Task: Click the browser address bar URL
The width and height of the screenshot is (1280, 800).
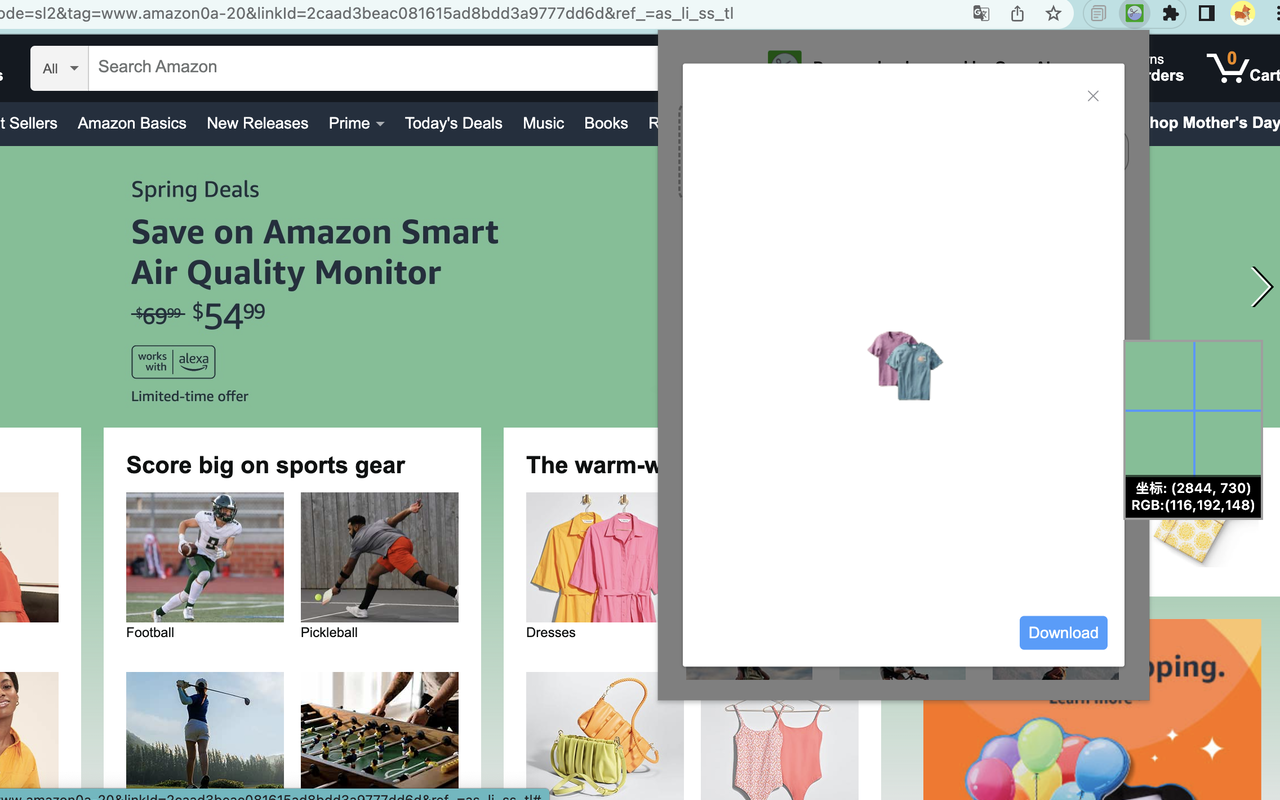Action: point(367,14)
